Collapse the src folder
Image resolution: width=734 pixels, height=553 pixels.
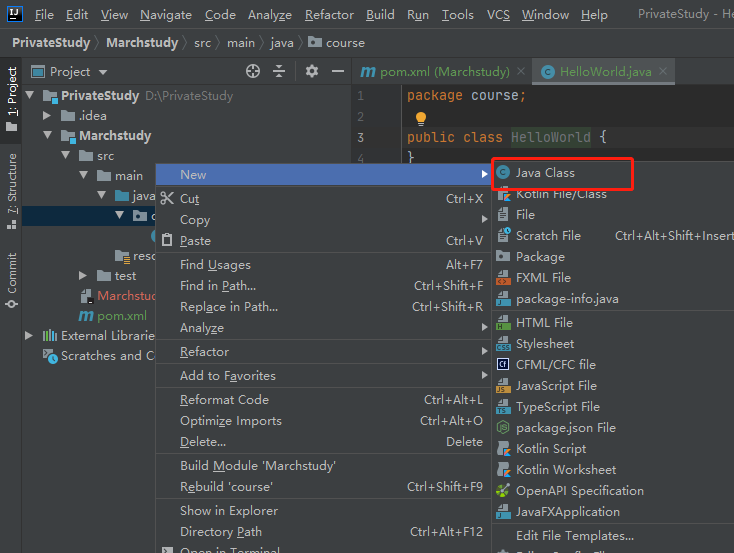(66, 155)
